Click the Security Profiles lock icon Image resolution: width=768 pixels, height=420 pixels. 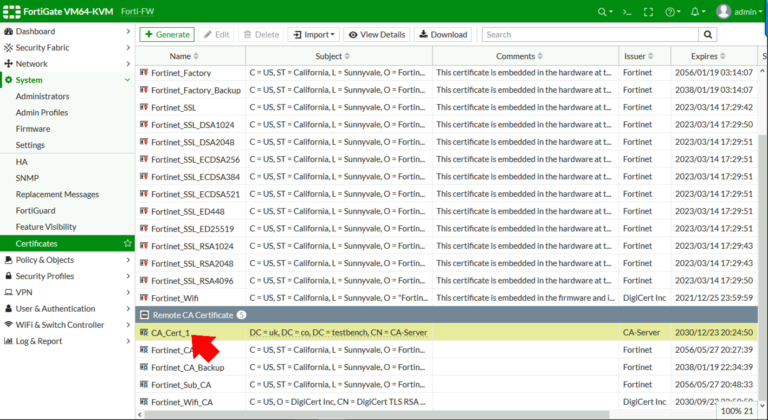(x=8, y=276)
